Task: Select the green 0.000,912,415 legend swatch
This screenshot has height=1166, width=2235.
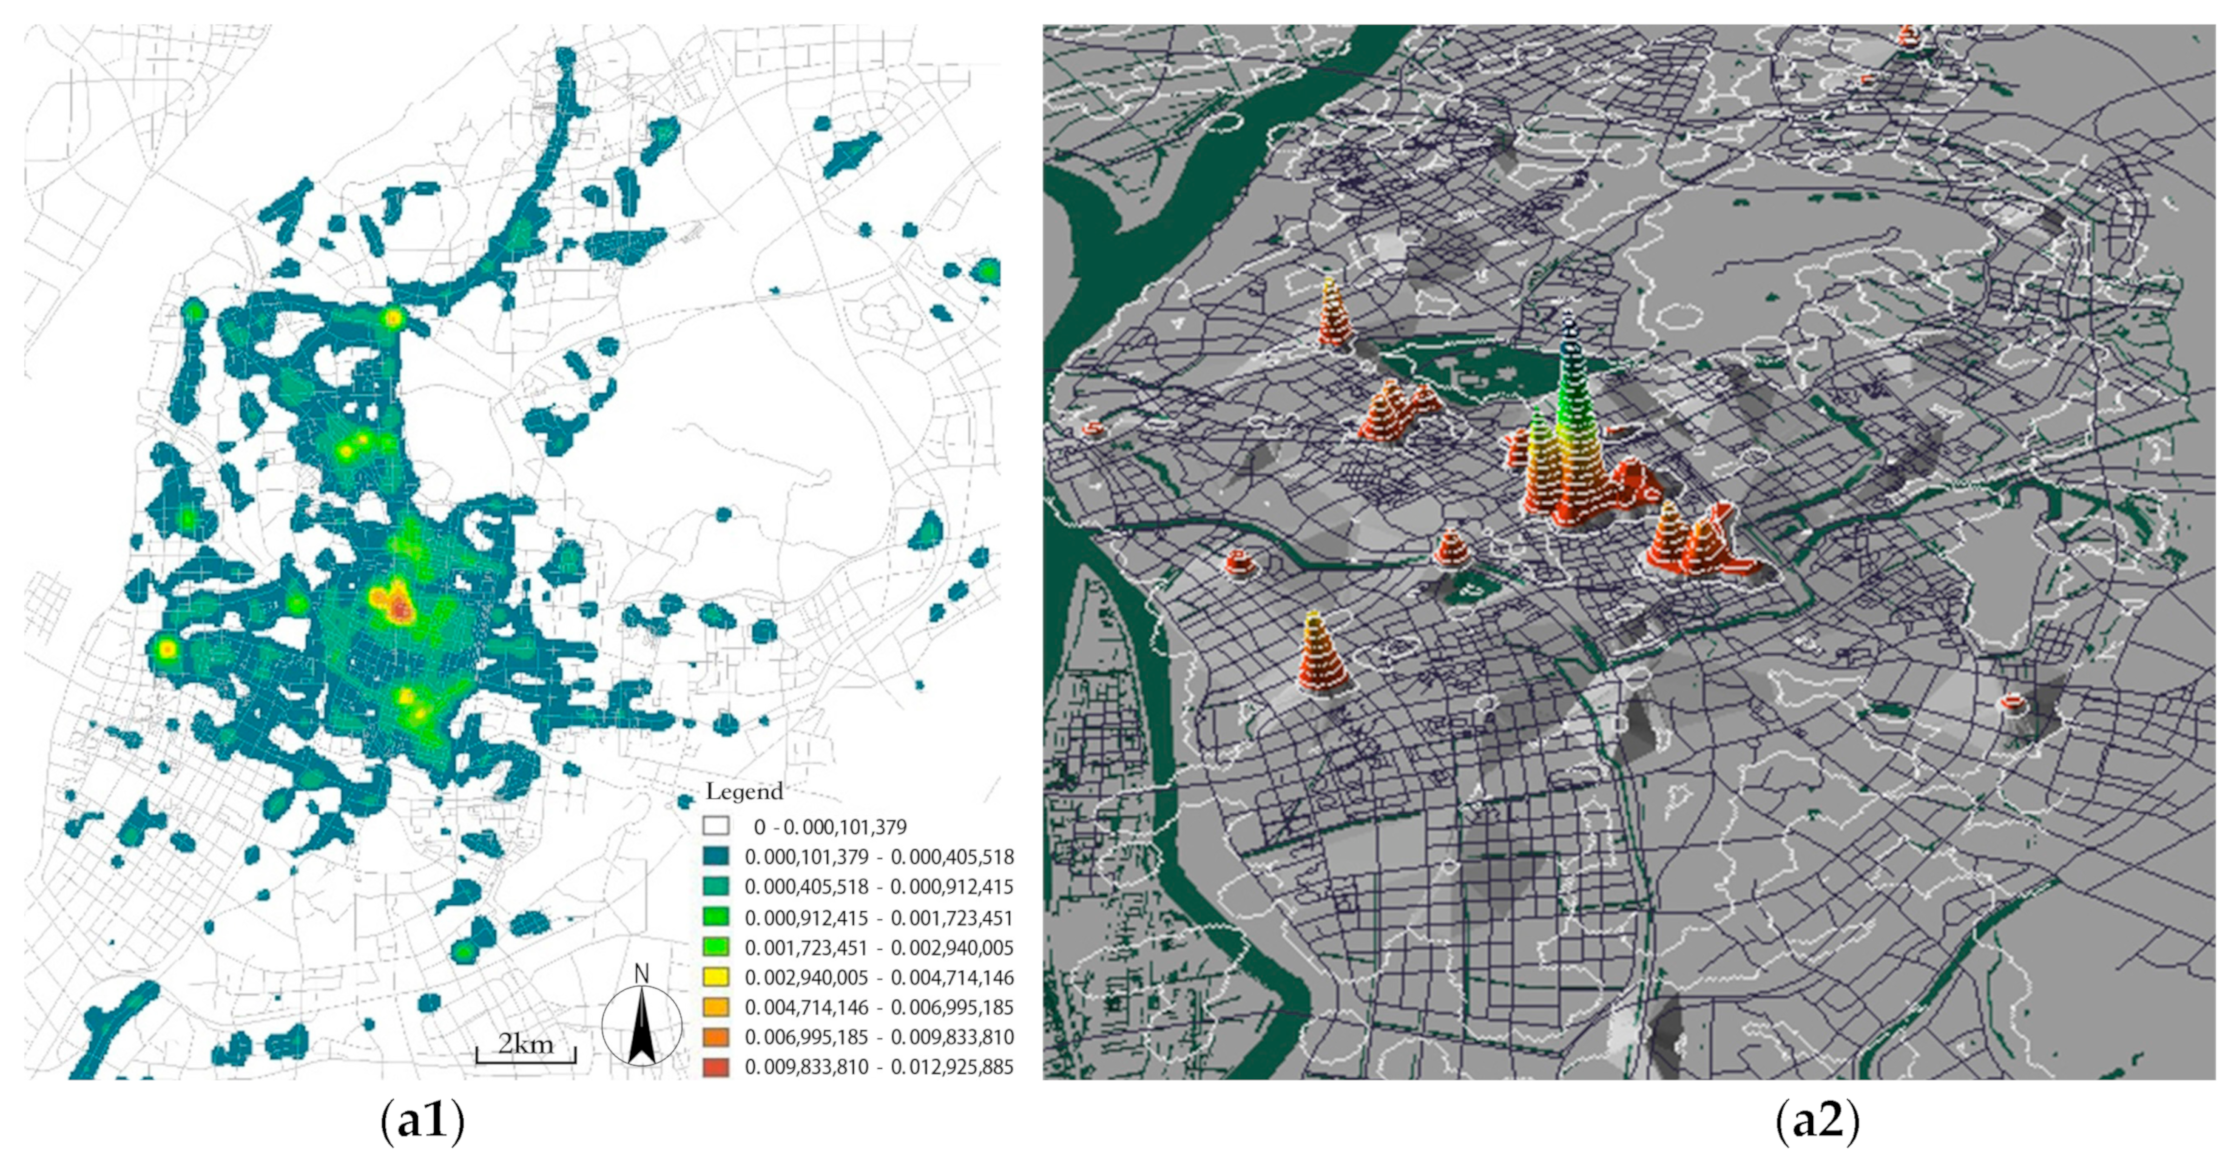Action: [x=716, y=917]
